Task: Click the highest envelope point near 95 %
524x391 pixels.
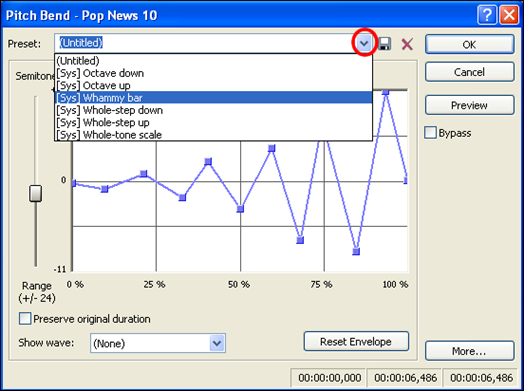Action: [x=386, y=92]
